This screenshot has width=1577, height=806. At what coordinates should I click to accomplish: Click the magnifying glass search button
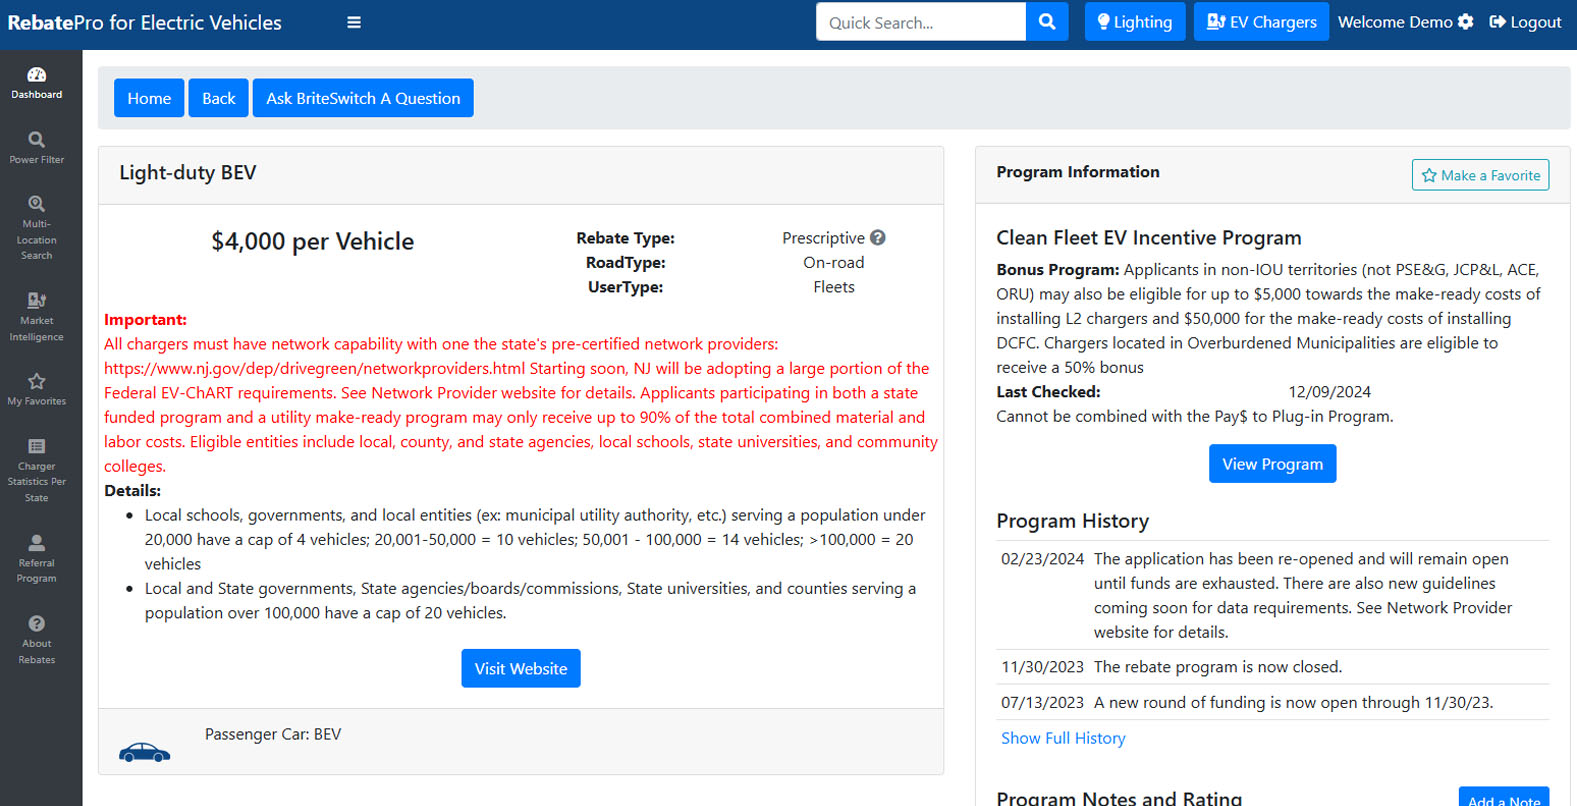1047,22
